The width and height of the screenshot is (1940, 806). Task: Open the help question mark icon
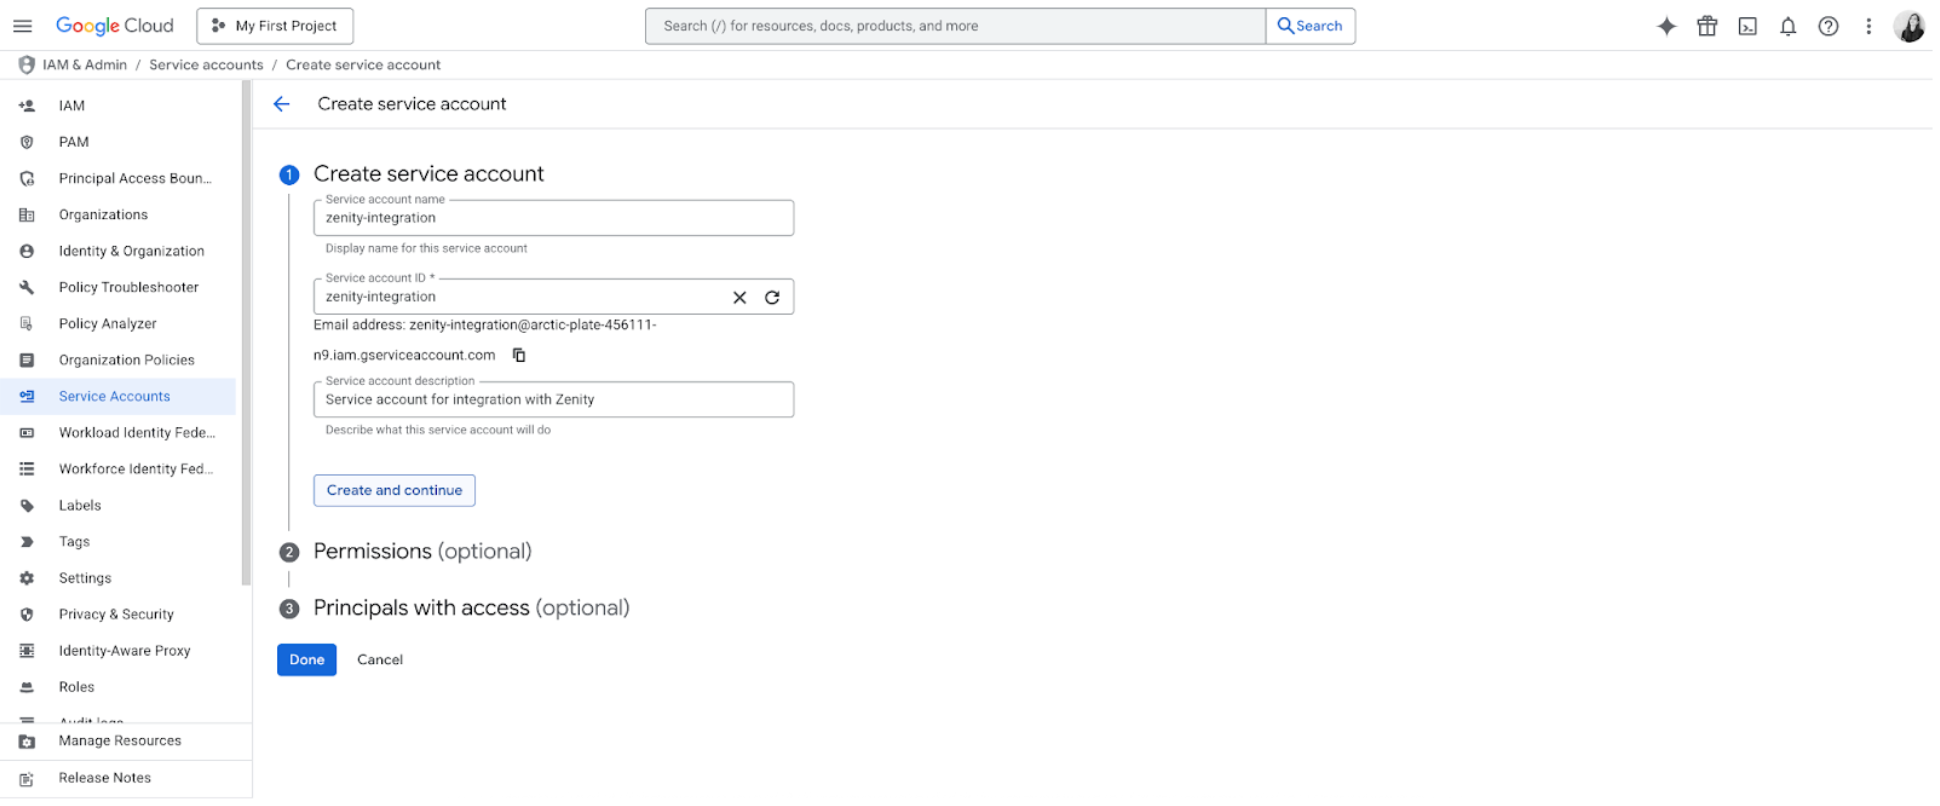click(1828, 27)
